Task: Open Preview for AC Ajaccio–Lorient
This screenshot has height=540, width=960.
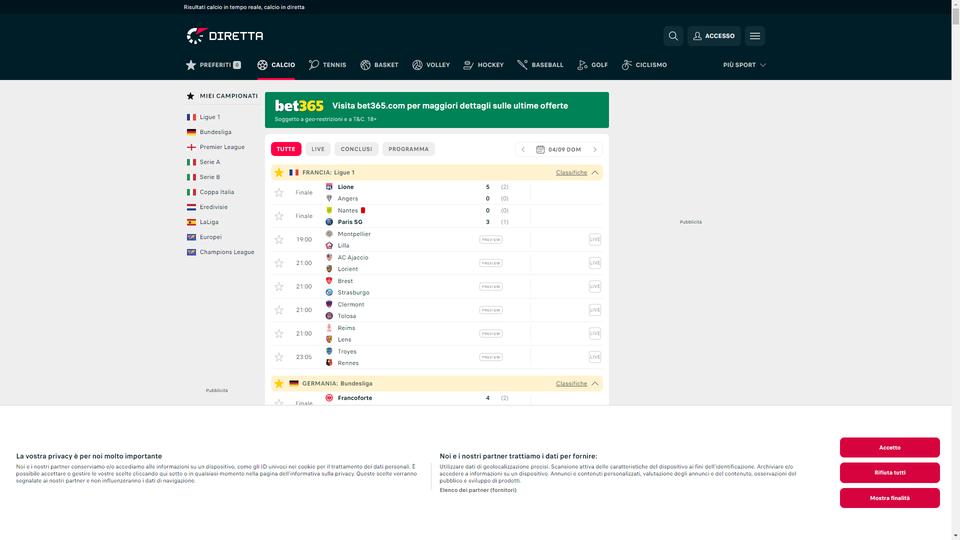Action: pos(491,263)
